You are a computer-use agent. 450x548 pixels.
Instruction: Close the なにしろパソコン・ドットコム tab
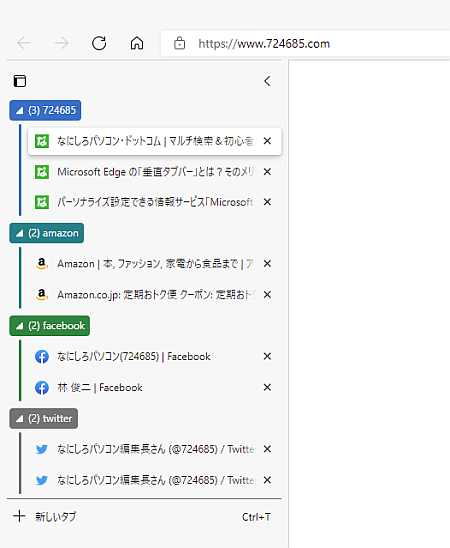(x=267, y=141)
